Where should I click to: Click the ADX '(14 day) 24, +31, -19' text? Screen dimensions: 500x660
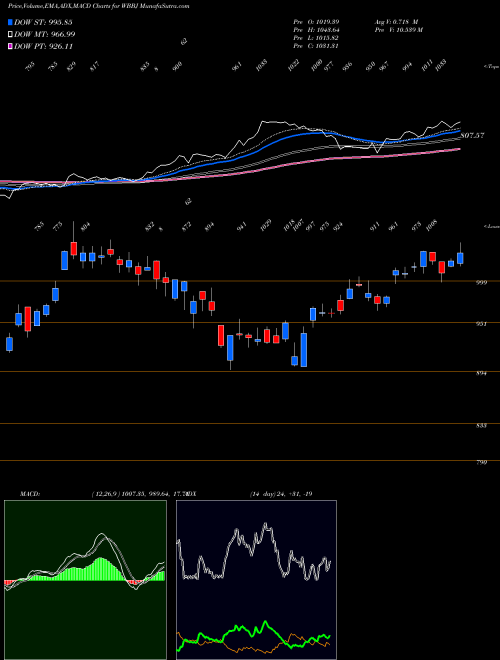click(x=281, y=494)
